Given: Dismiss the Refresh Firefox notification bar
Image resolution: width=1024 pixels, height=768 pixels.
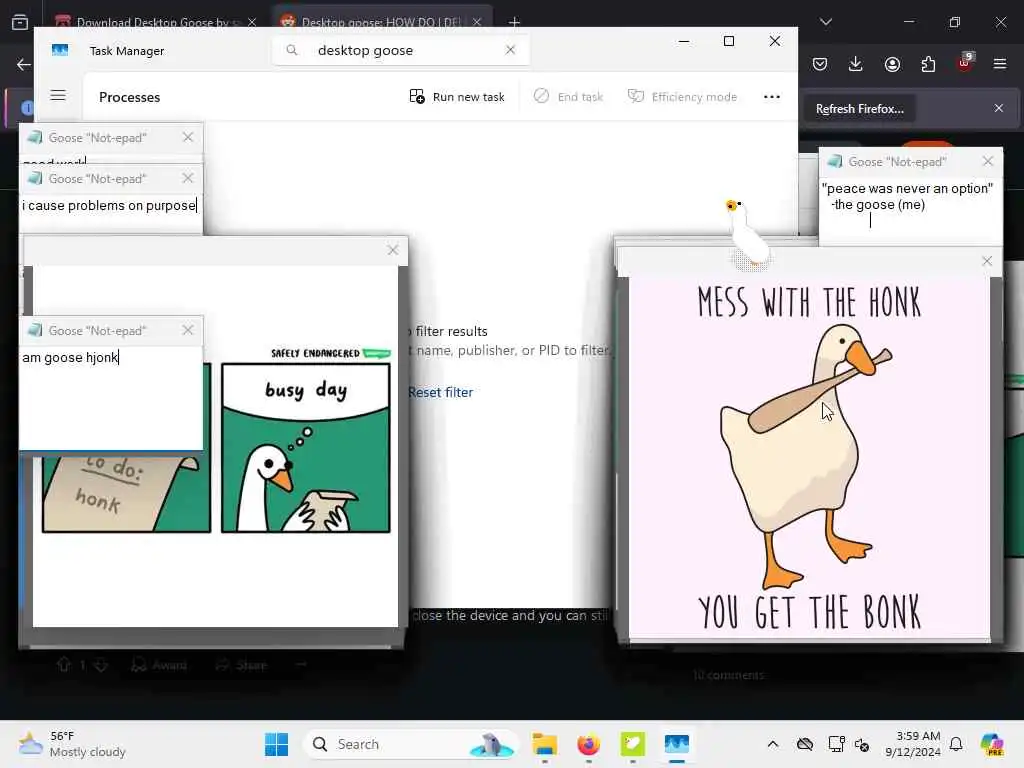Looking at the screenshot, I should pyautogui.click(x=999, y=108).
